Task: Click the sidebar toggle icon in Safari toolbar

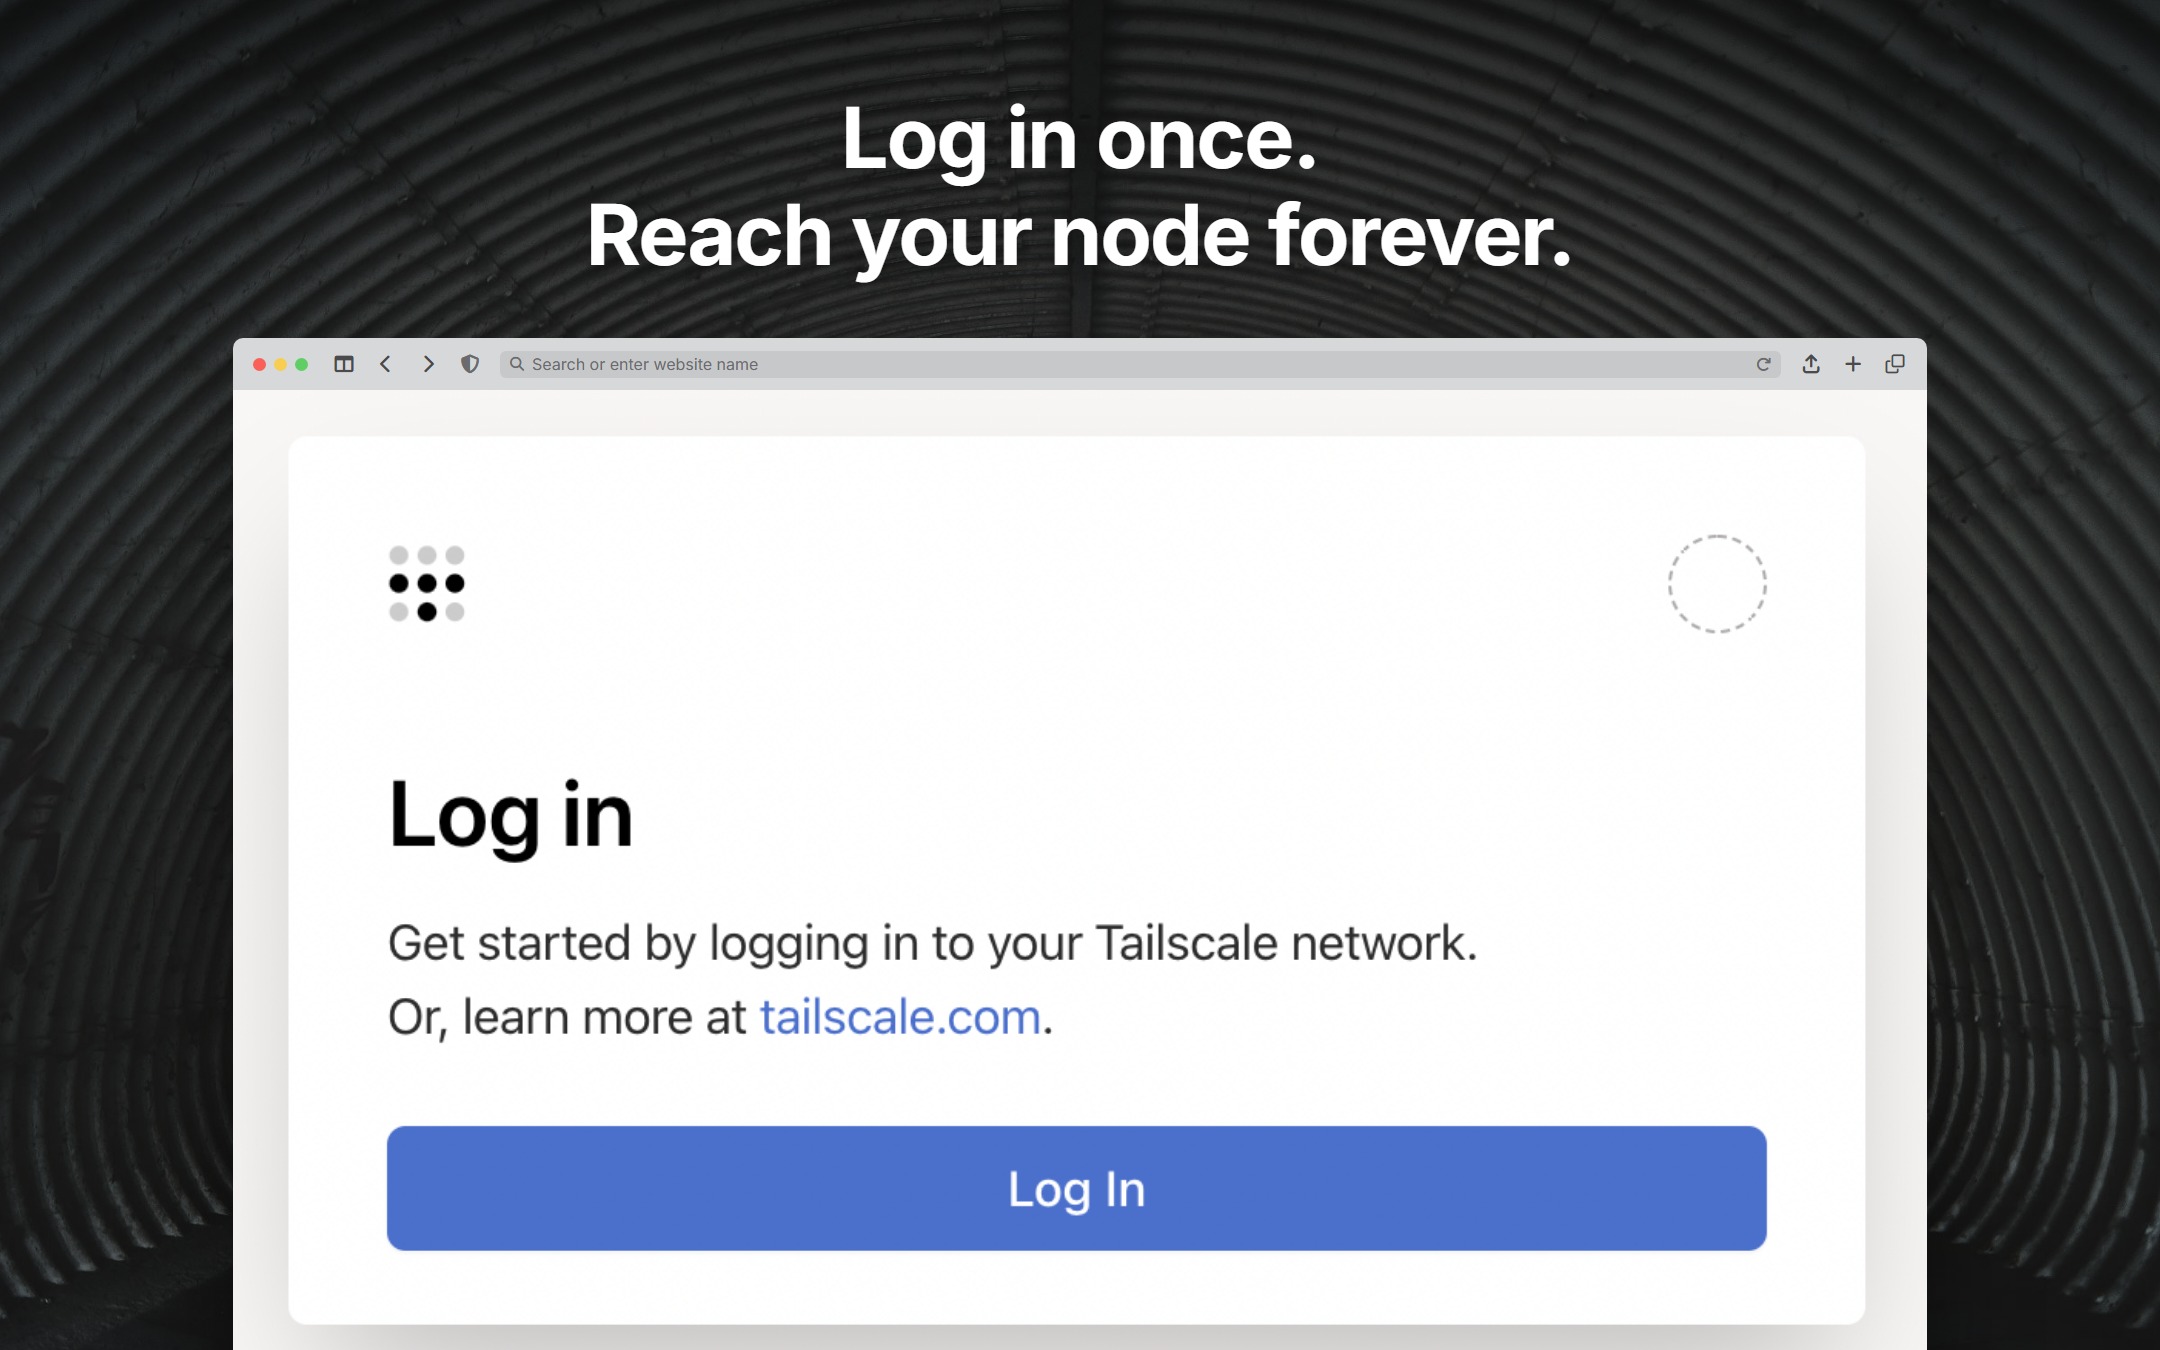Action: point(344,364)
